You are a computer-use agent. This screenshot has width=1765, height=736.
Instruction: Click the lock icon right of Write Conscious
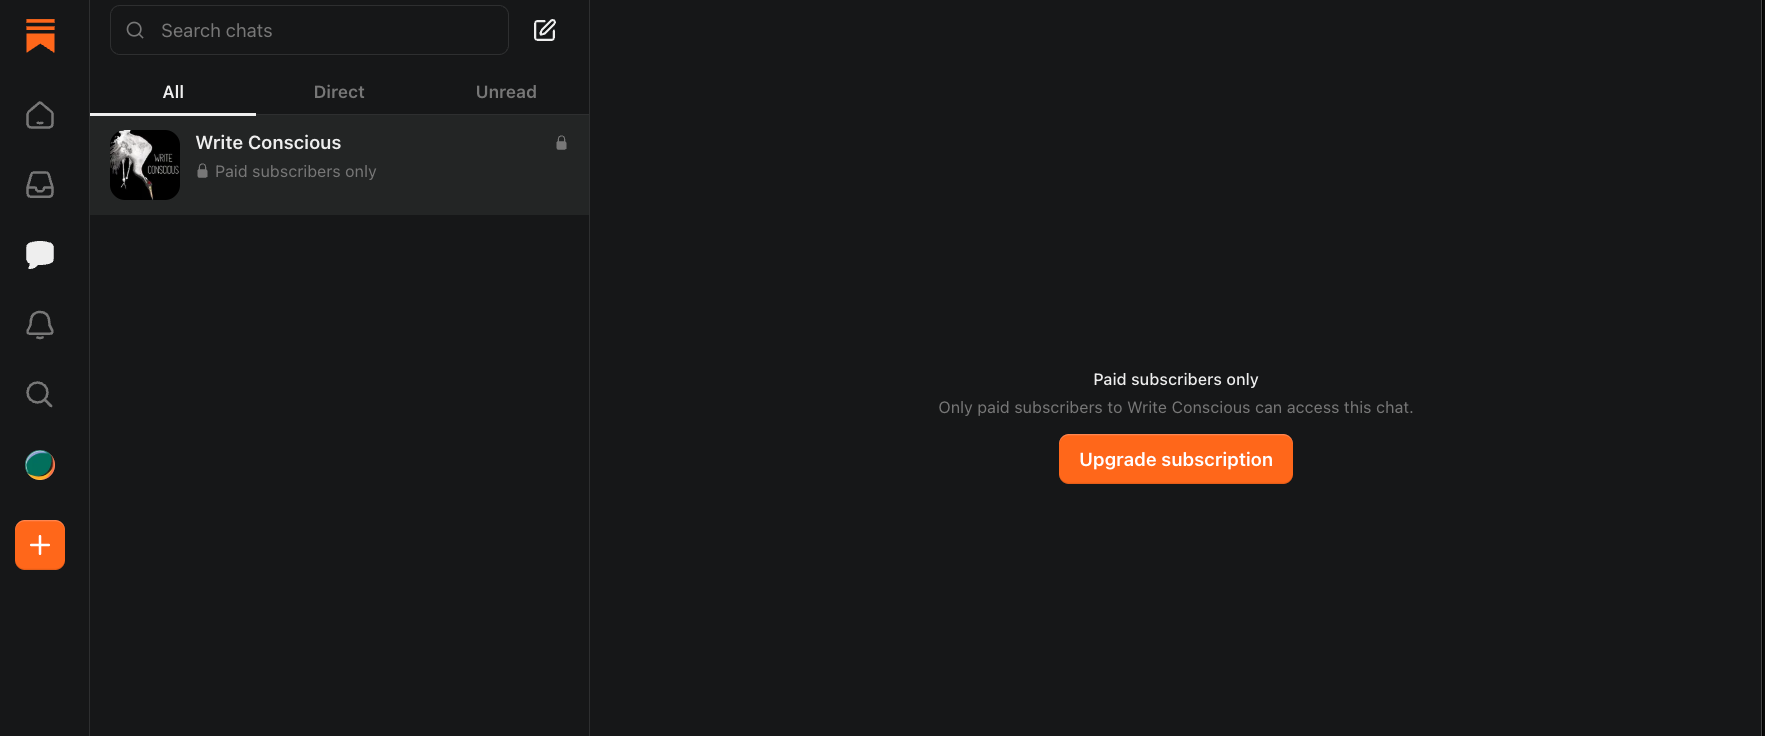click(x=562, y=143)
